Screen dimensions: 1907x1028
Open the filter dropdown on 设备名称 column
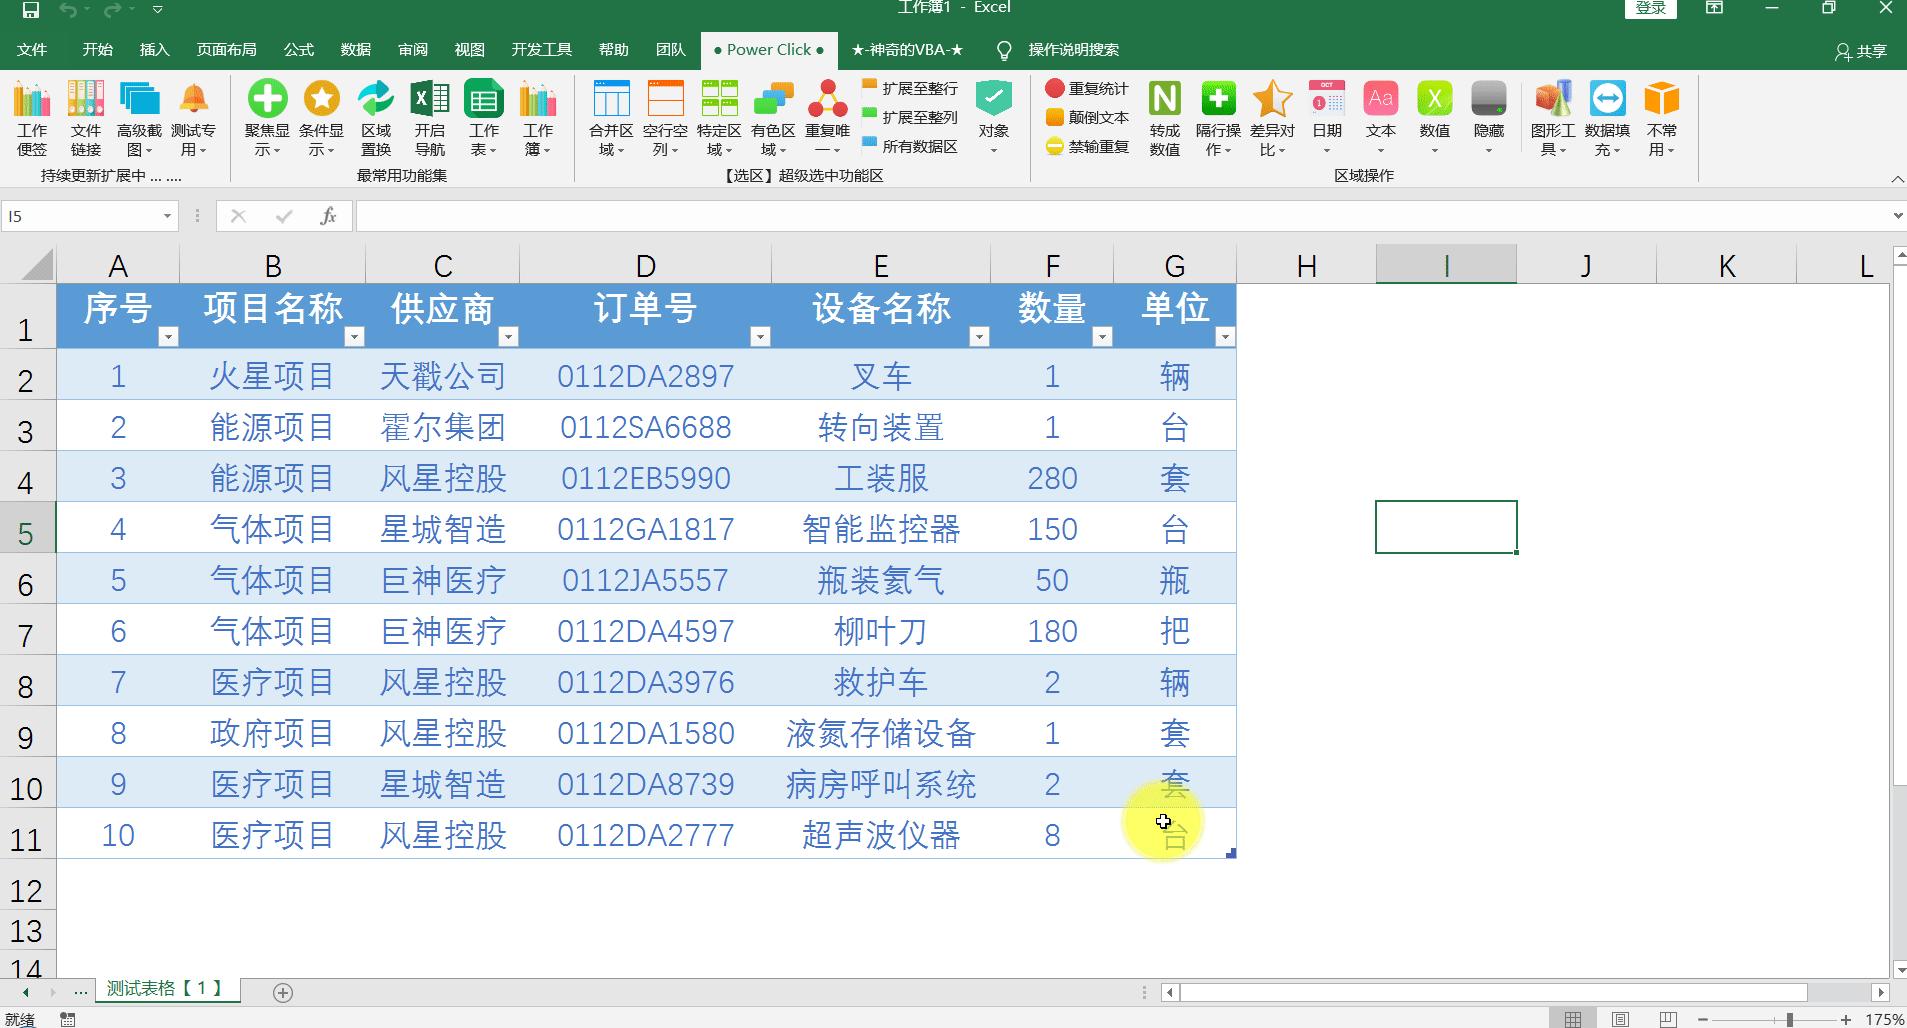[x=980, y=337]
